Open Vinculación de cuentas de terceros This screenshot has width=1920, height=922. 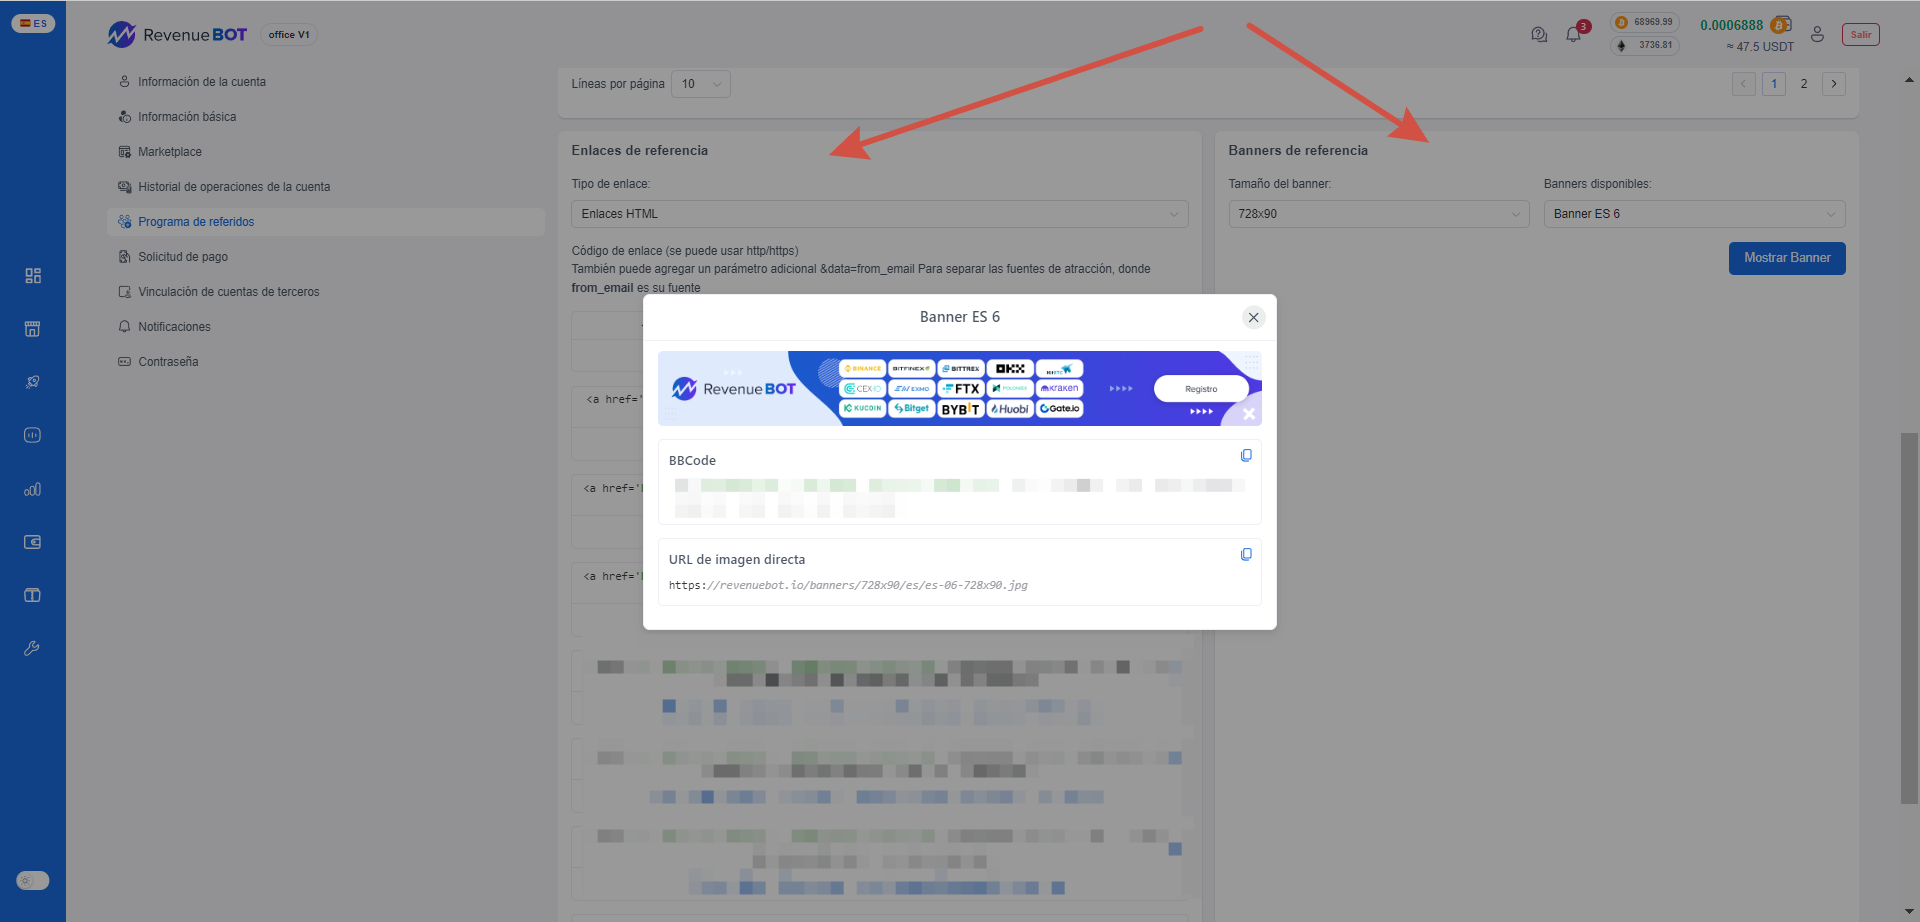[x=326, y=292]
